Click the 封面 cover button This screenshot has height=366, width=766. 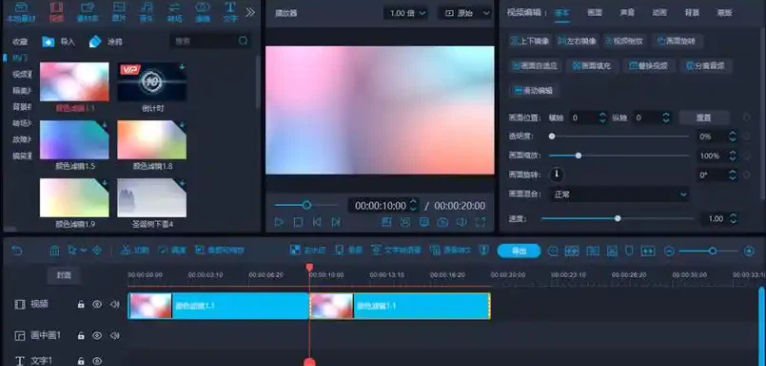pos(64,275)
